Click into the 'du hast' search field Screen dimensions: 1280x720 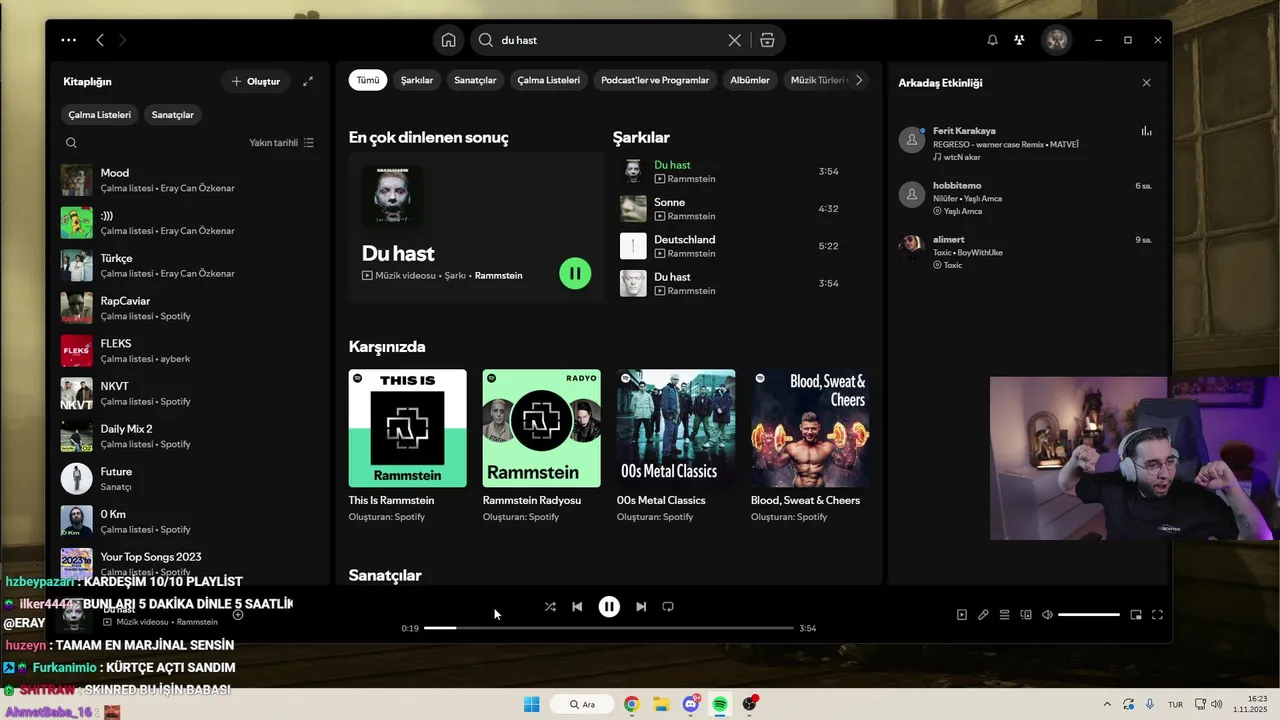tap(610, 40)
